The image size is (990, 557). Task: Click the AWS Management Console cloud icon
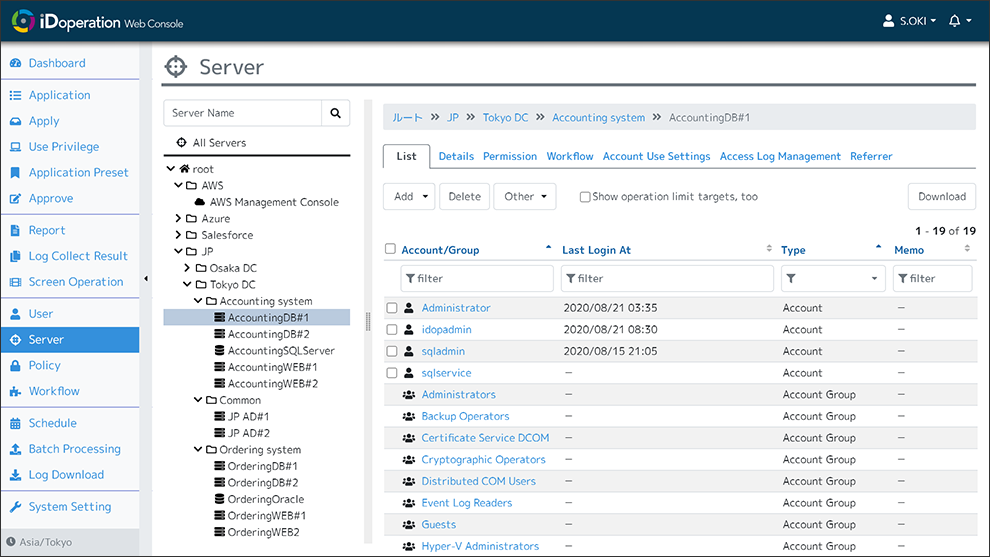click(200, 202)
